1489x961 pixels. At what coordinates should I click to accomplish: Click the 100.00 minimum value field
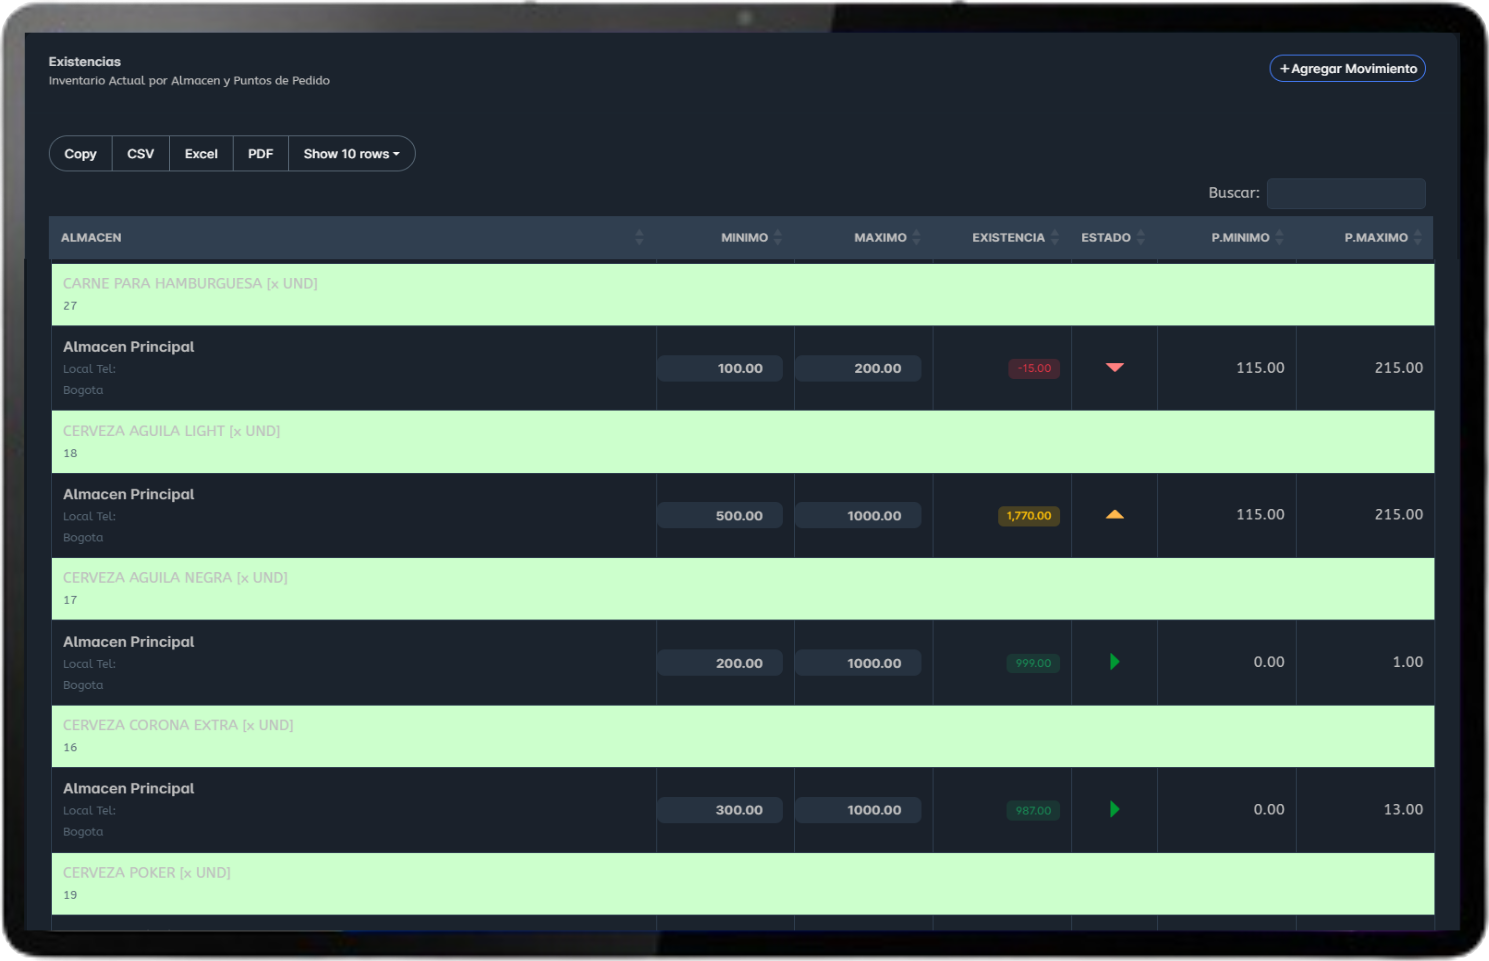[720, 369]
